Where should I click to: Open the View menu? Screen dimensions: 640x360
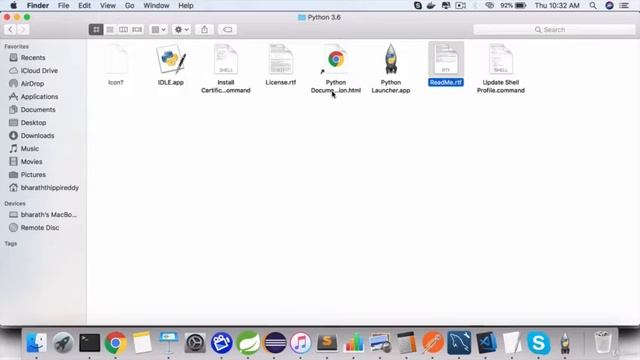click(108, 6)
